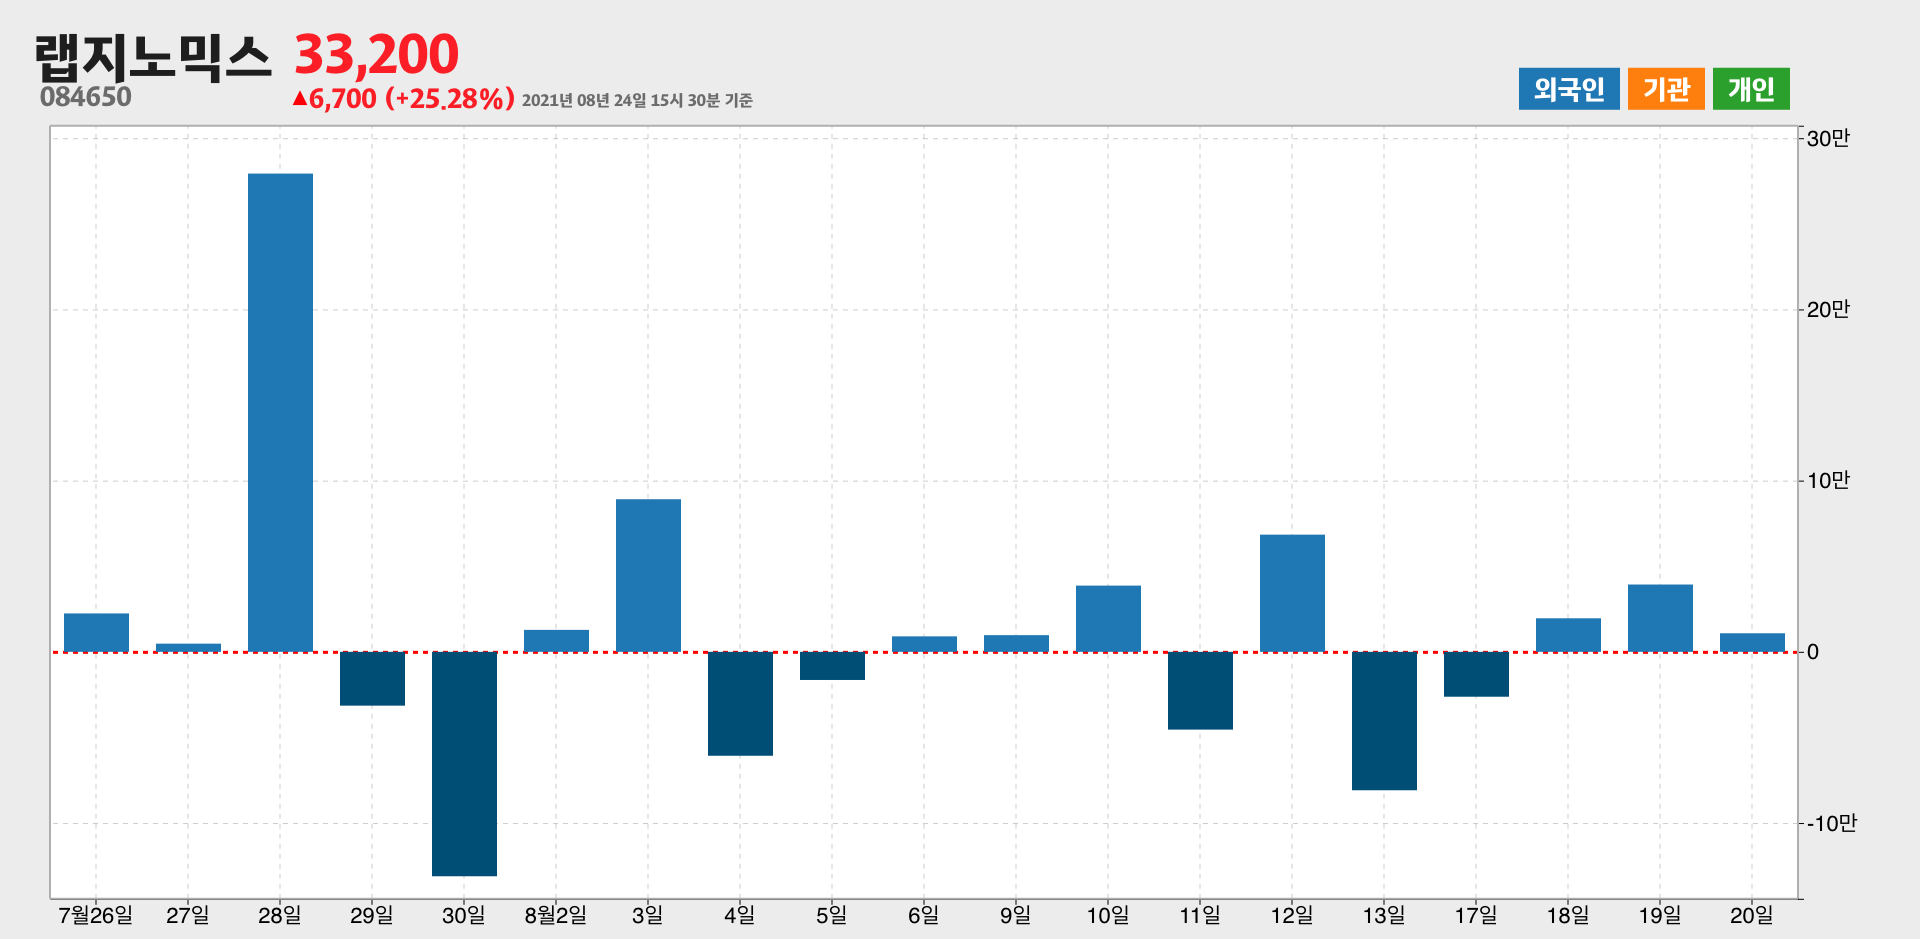This screenshot has width=1920, height=939.
Task: Select the 외국인 legend button
Action: pyautogui.click(x=1569, y=89)
